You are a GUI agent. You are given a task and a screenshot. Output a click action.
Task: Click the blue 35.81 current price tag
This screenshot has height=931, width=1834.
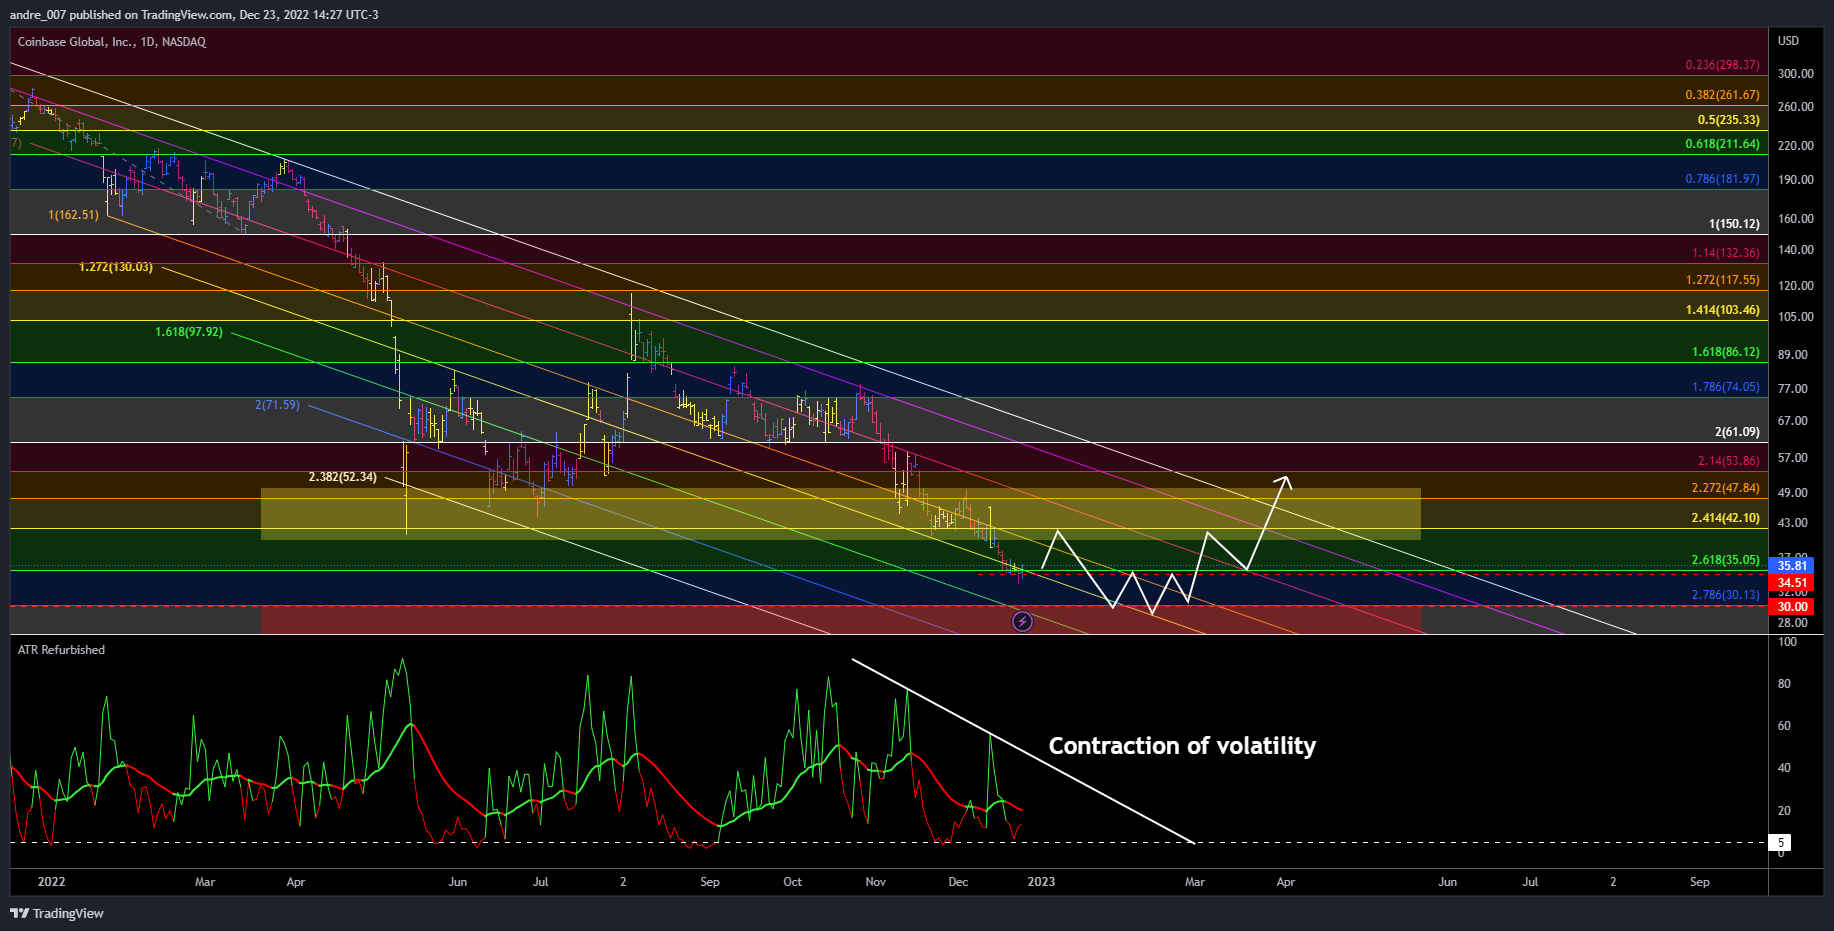click(1792, 566)
